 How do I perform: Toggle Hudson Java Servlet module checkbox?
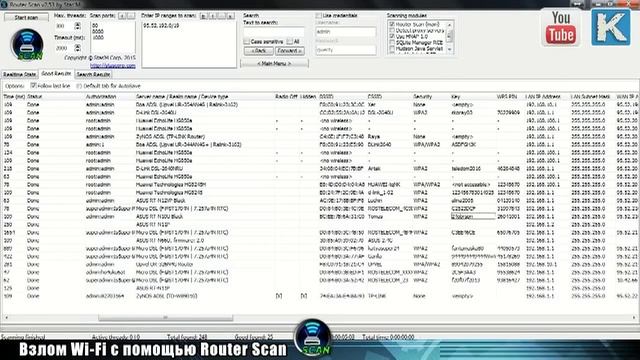pyautogui.click(x=392, y=49)
